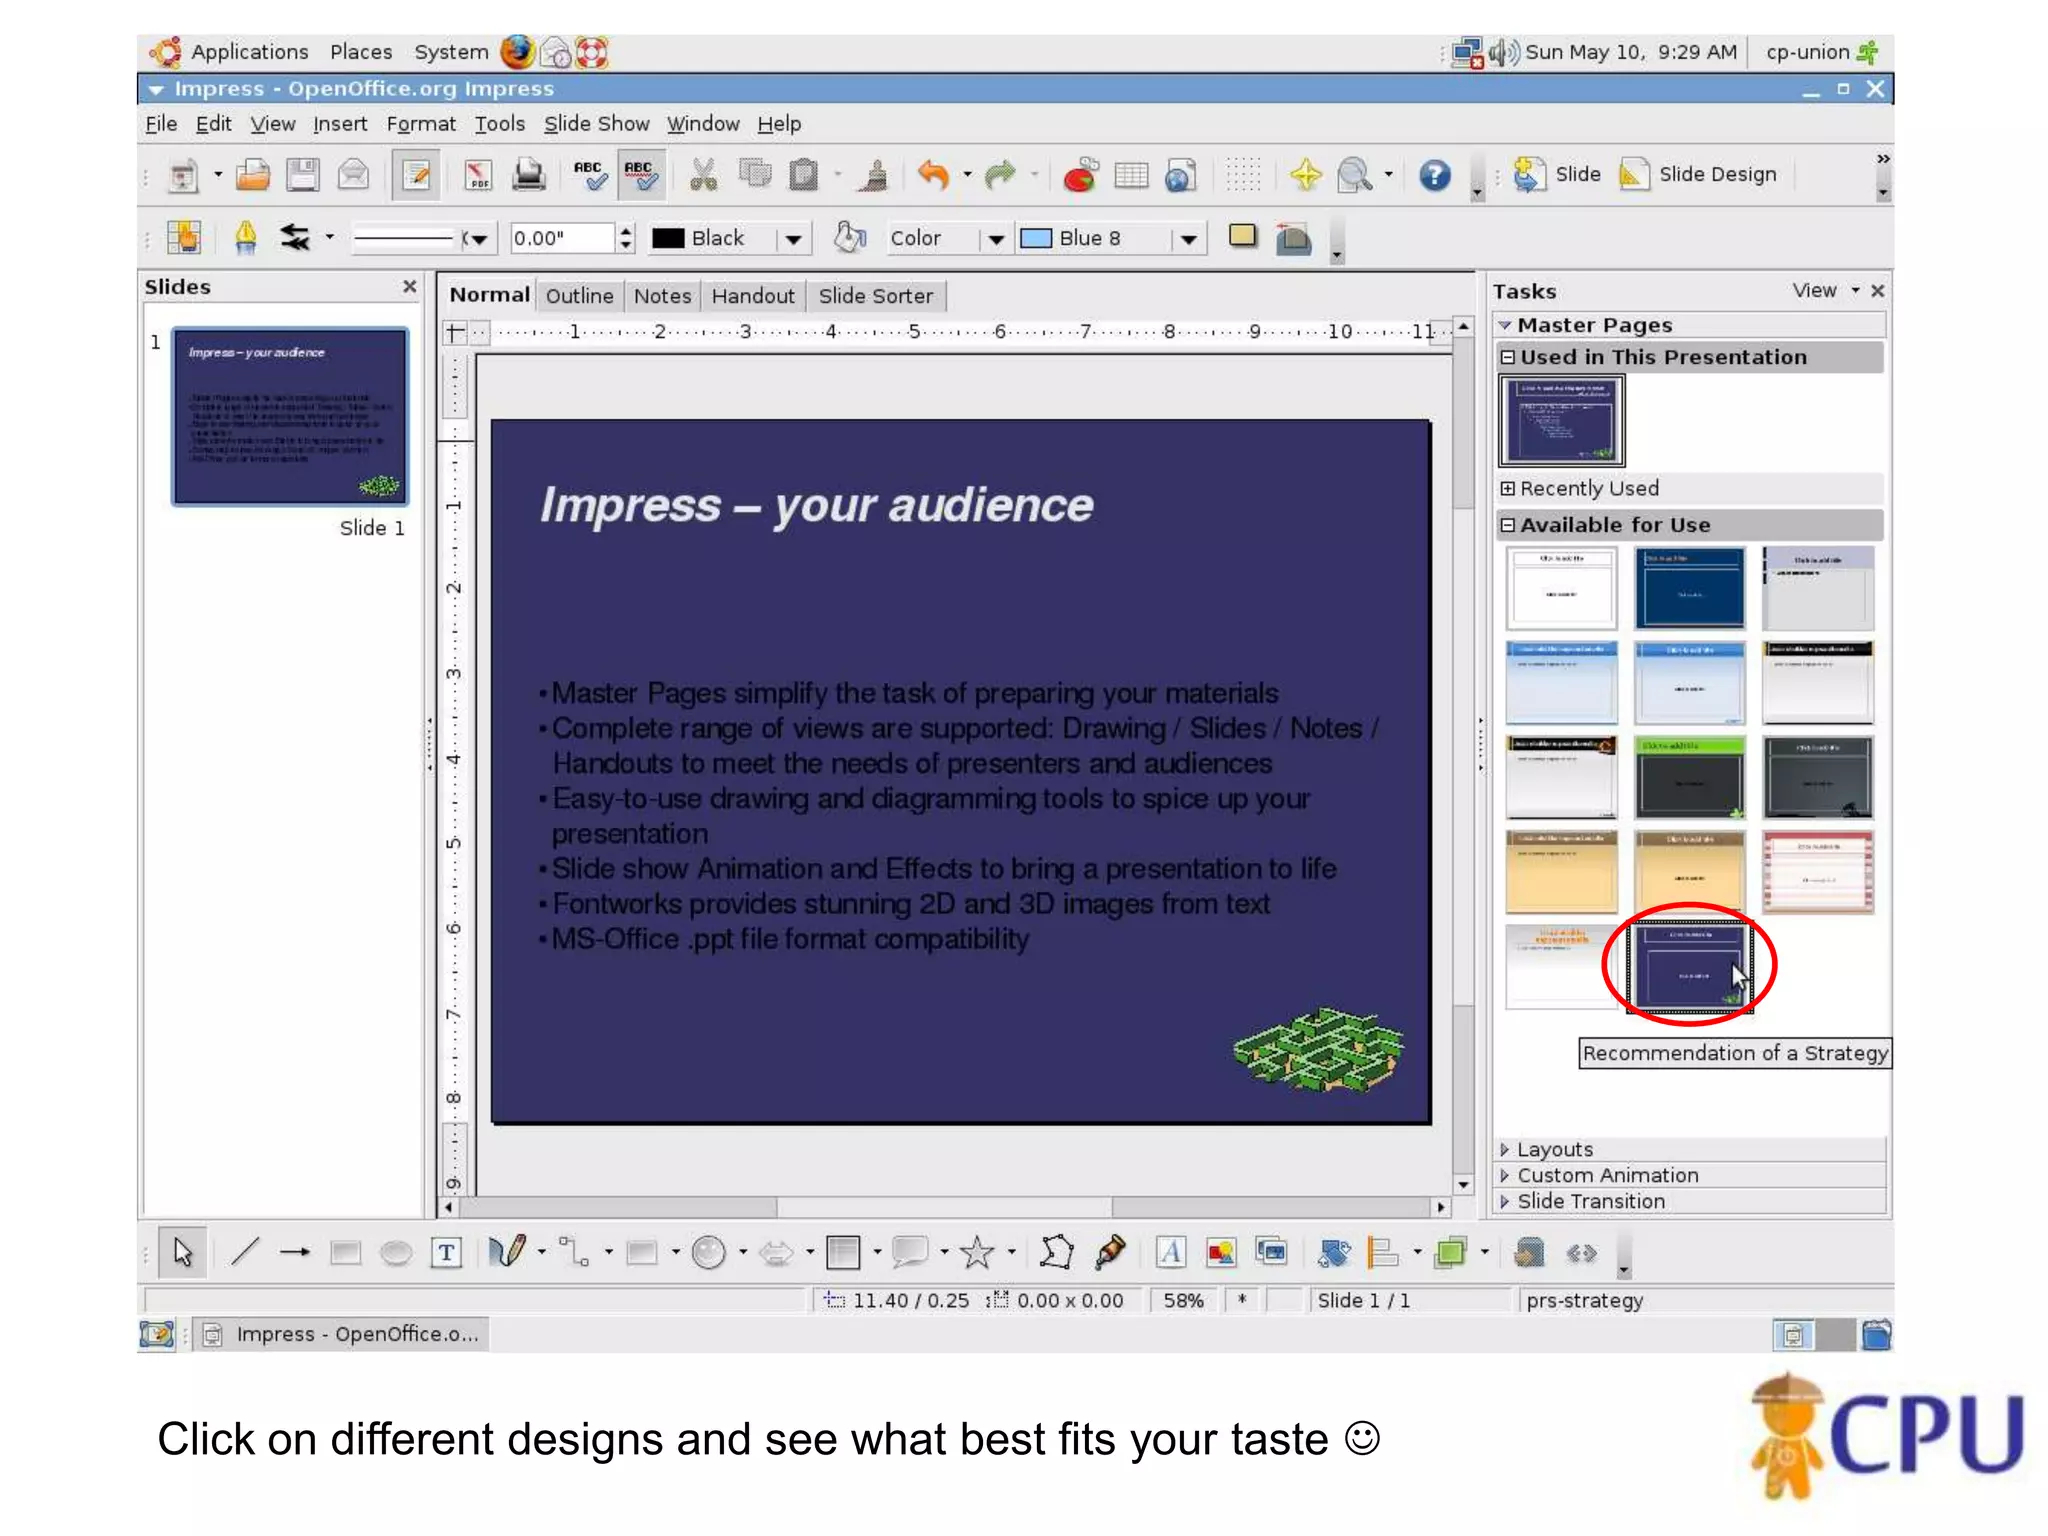Viewport: 2048px width, 1536px height.
Task: Click the line width 0.00" field
Action: [562, 238]
